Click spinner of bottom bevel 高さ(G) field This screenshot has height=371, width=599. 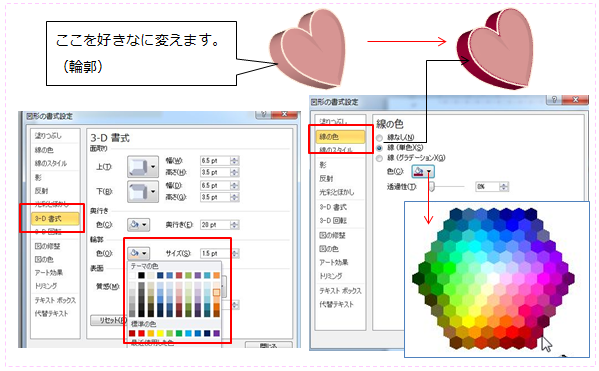point(235,197)
